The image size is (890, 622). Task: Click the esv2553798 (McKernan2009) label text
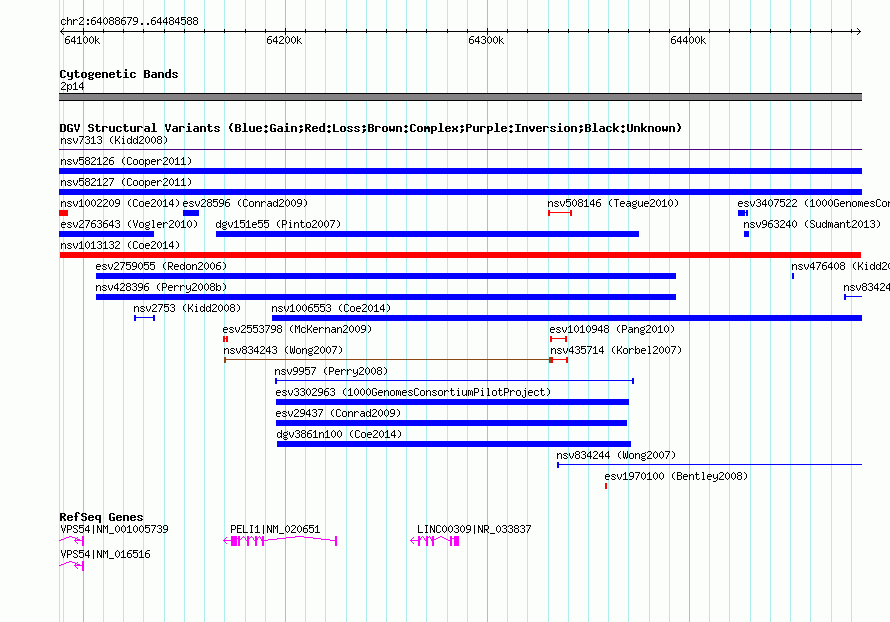[x=297, y=329]
